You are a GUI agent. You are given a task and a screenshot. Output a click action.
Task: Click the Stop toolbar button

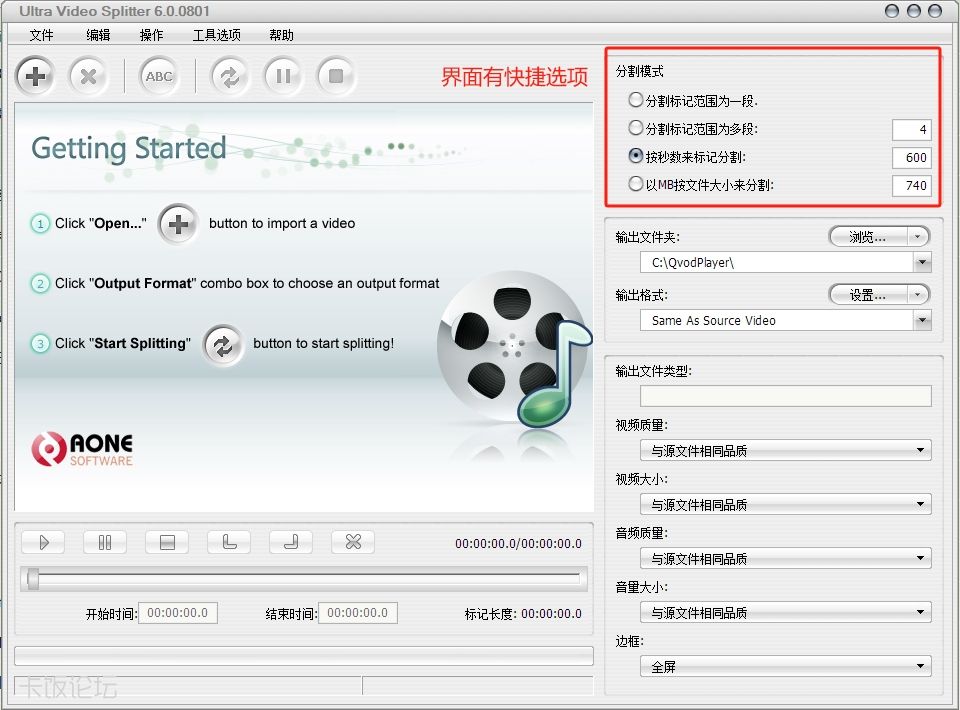coord(336,76)
